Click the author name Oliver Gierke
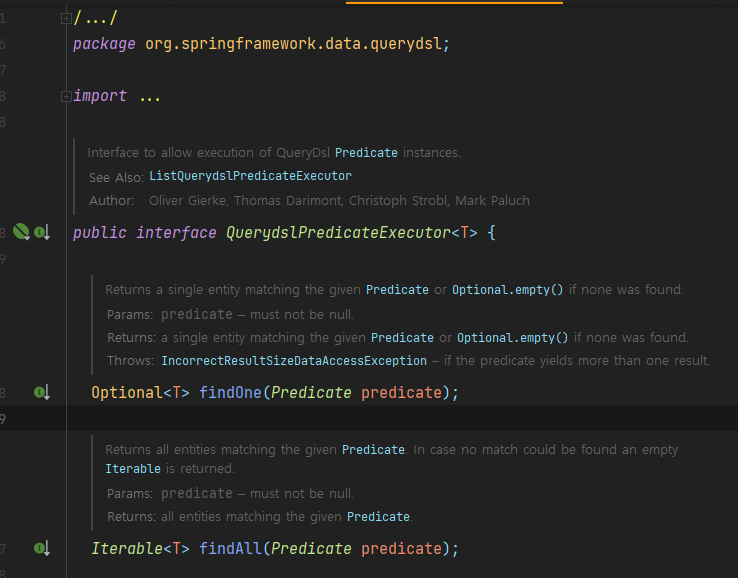 coord(188,201)
